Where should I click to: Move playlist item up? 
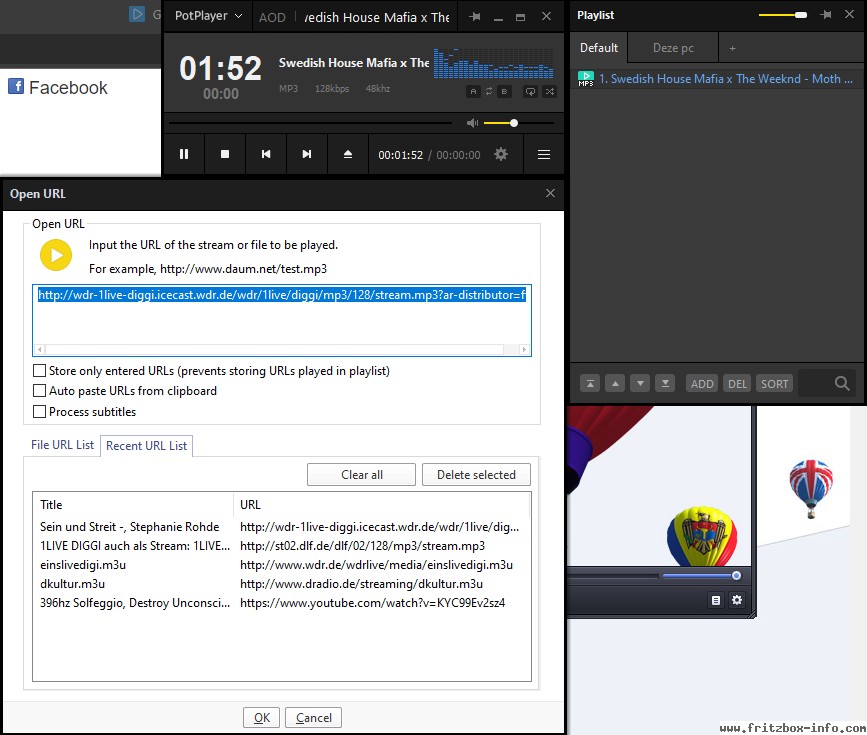click(615, 383)
